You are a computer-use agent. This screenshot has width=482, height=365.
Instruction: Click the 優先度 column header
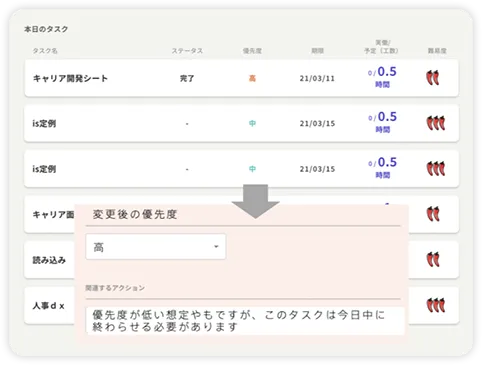click(x=252, y=51)
